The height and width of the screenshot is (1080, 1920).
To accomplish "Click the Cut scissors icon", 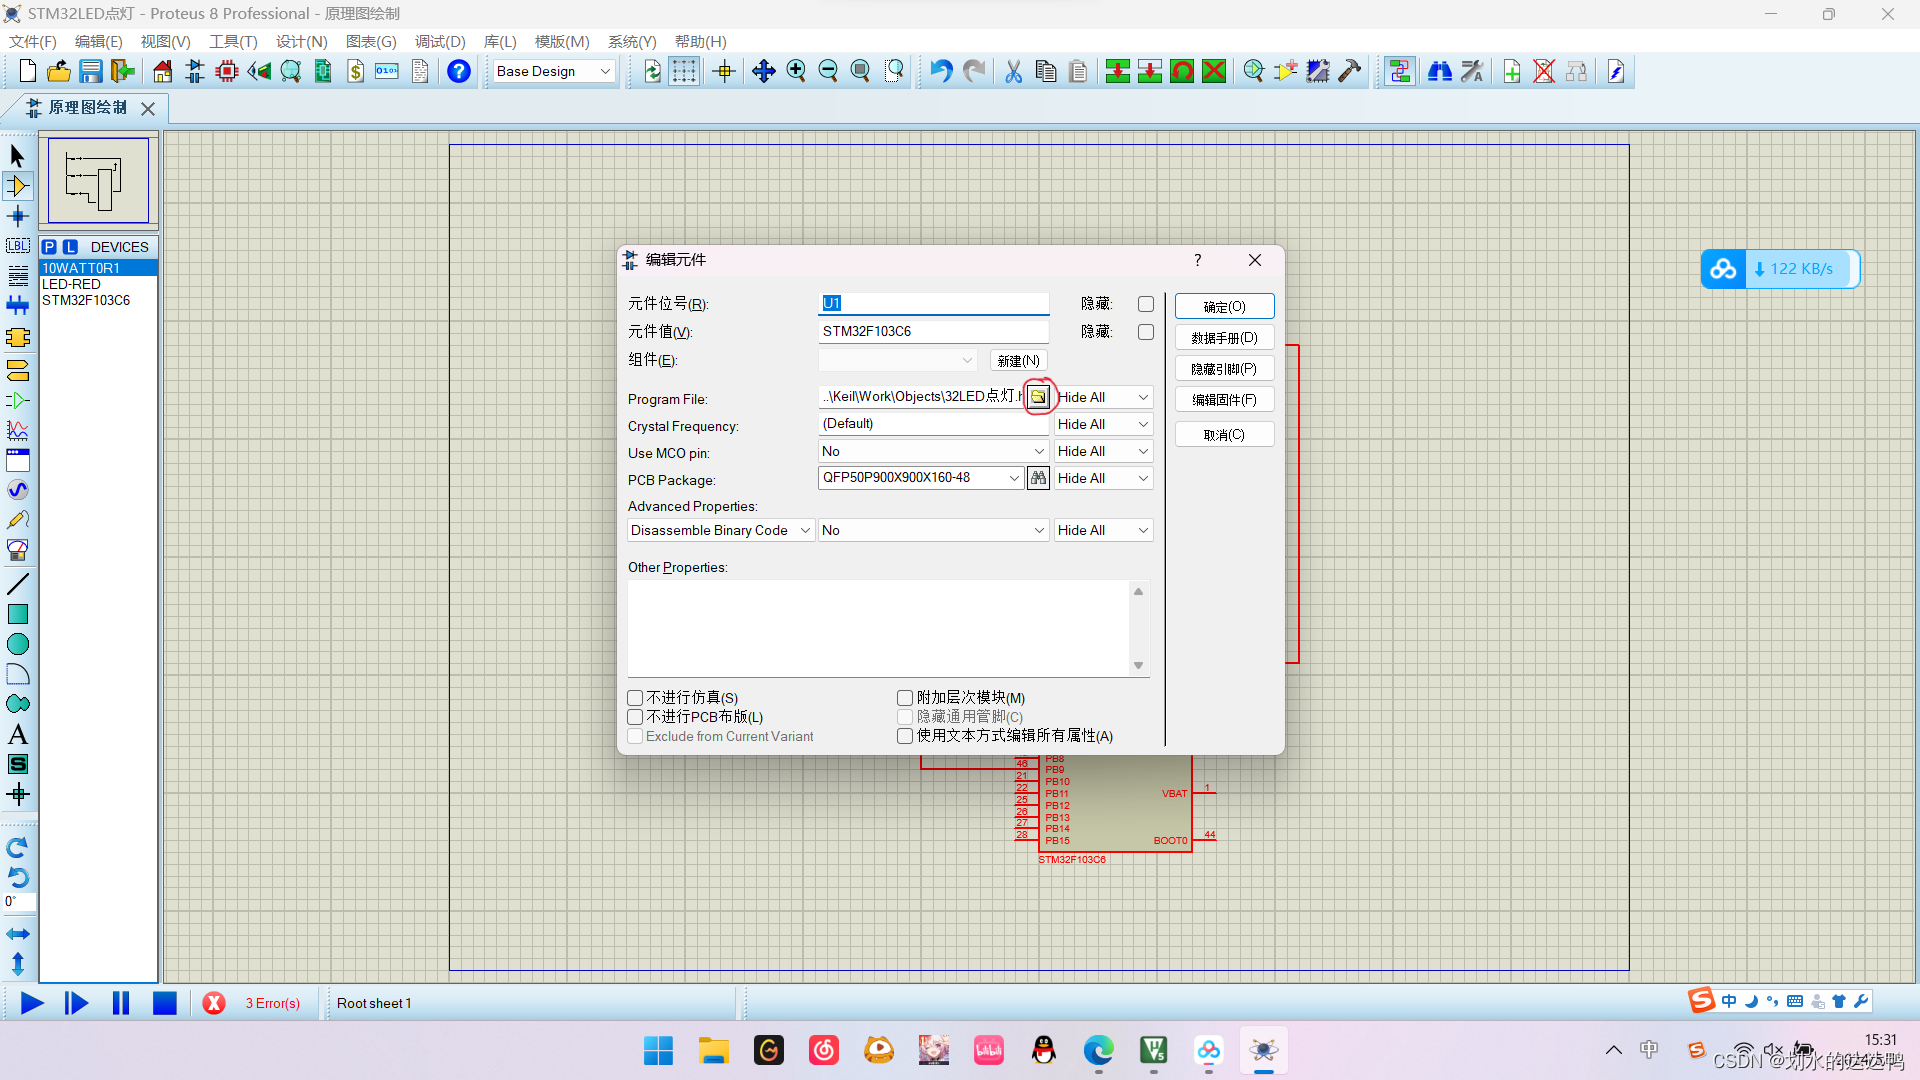I will [x=1013, y=71].
